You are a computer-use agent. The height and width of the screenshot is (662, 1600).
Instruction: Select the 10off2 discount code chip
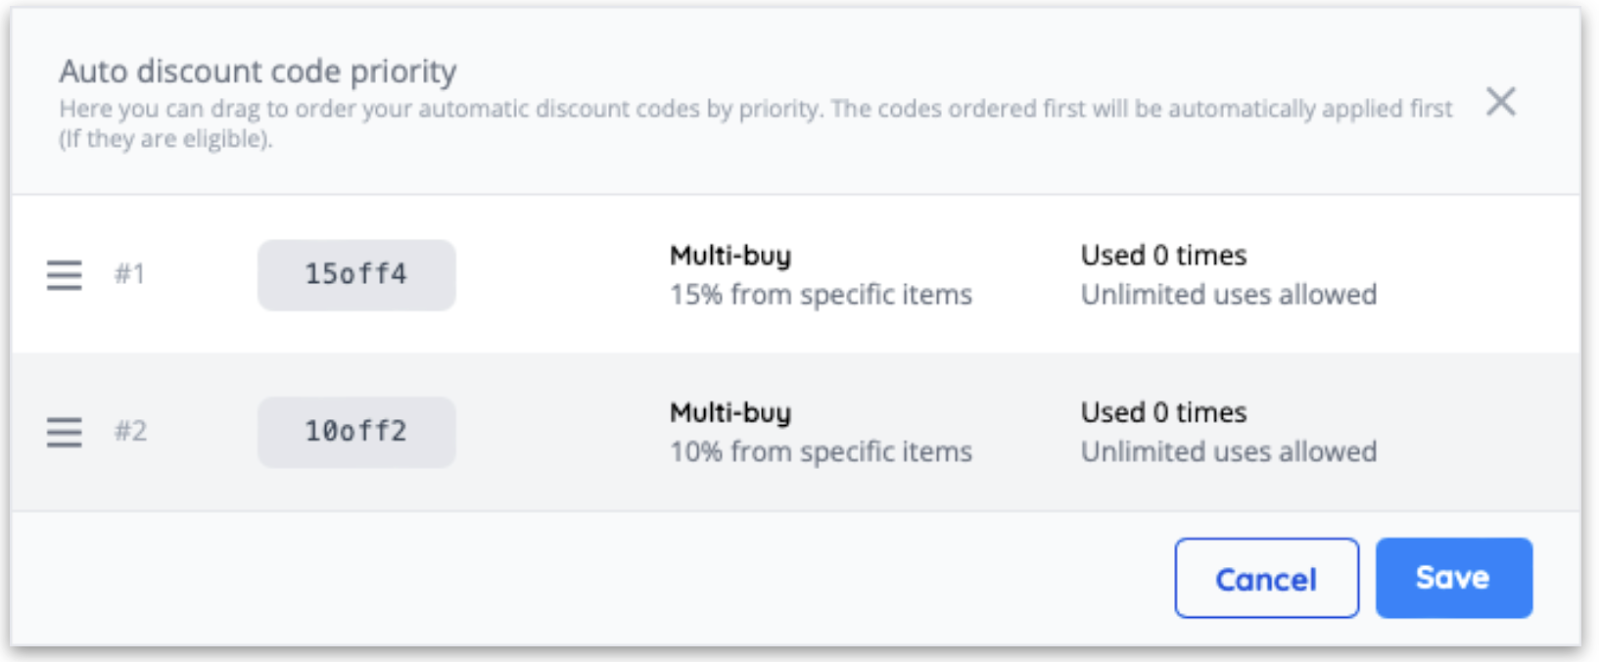[356, 432]
